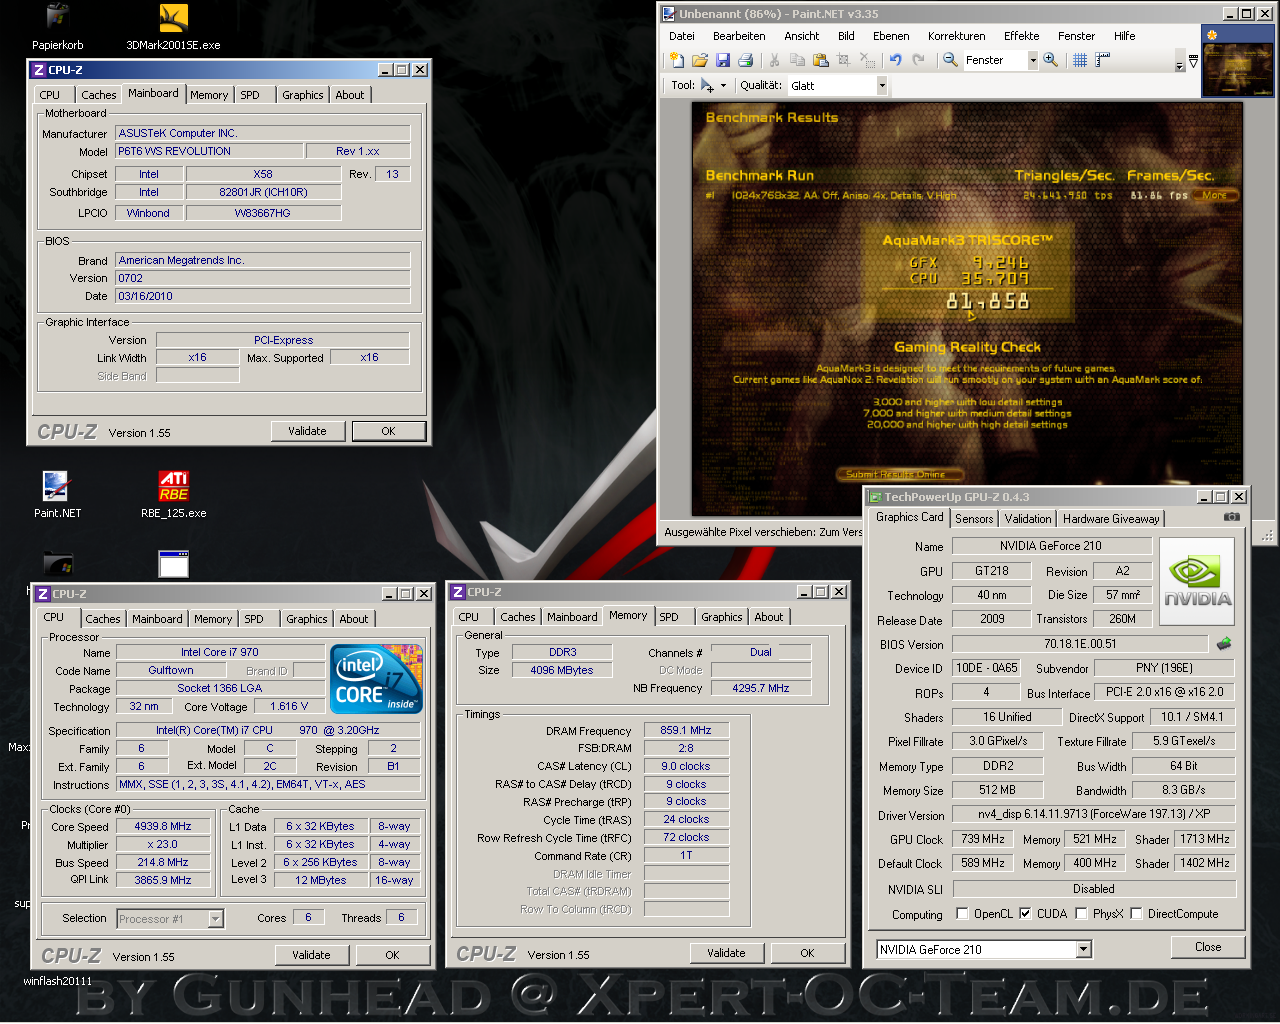The height and width of the screenshot is (1024, 1280).
Task: Click the Crop to selection icon
Action: coord(843,61)
